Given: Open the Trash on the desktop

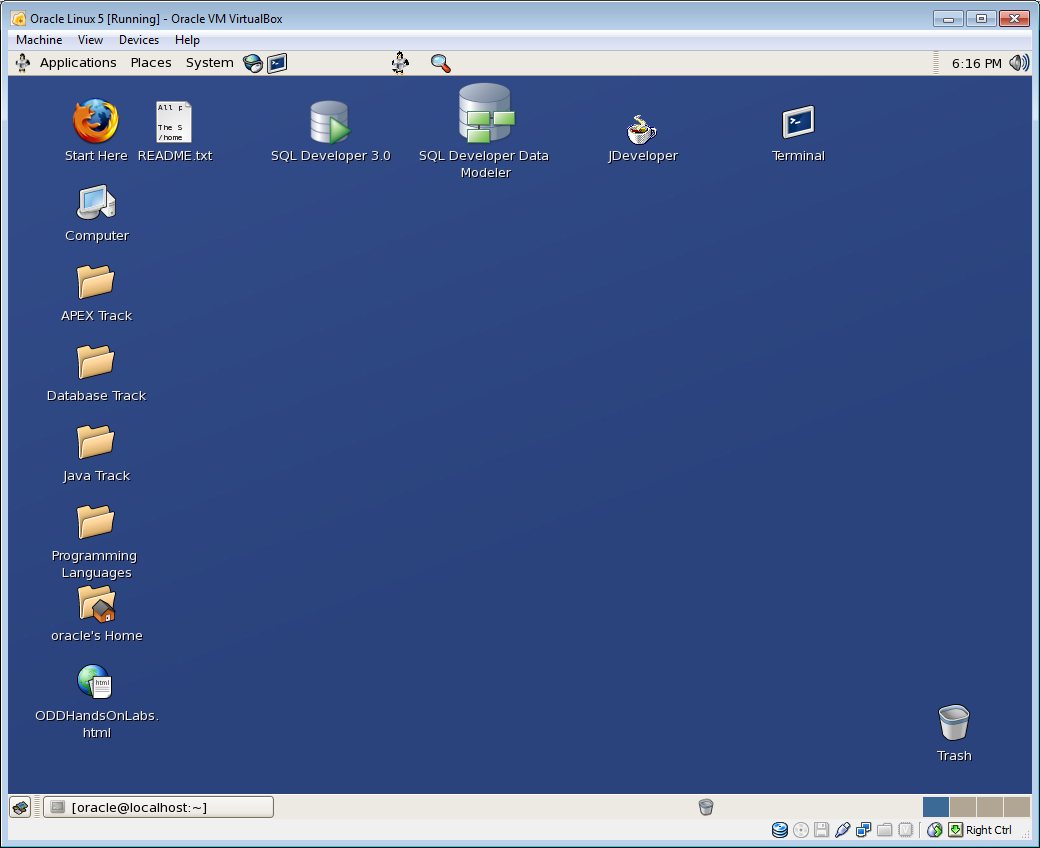Looking at the screenshot, I should [954, 723].
